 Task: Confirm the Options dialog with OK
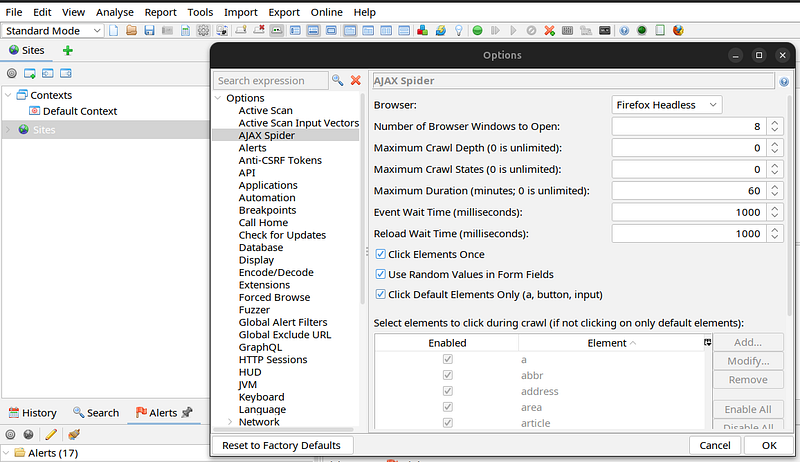[x=769, y=445]
